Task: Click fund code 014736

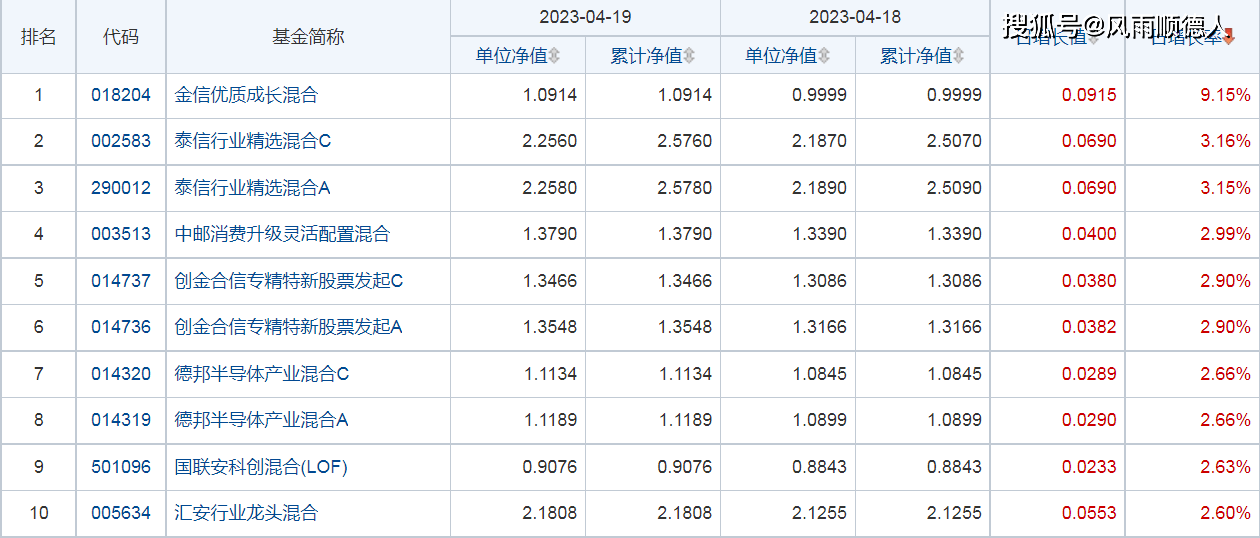Action: pyautogui.click(x=121, y=327)
